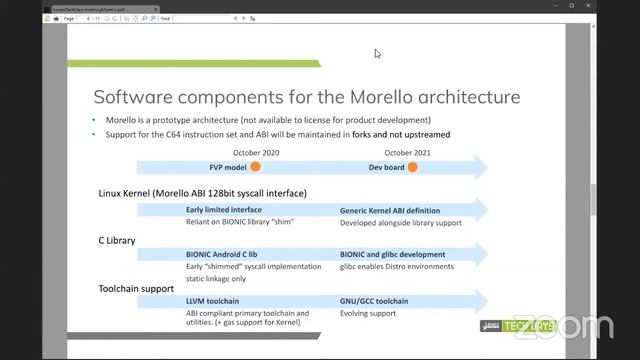
Task: Click the slide title 'Software components for the Morello architecture'
Action: coord(307,97)
